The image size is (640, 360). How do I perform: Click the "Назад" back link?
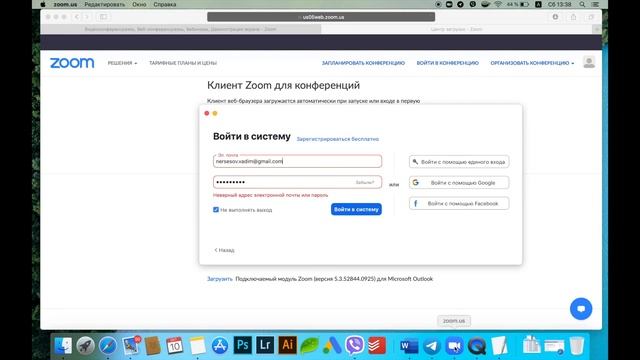[224, 250]
